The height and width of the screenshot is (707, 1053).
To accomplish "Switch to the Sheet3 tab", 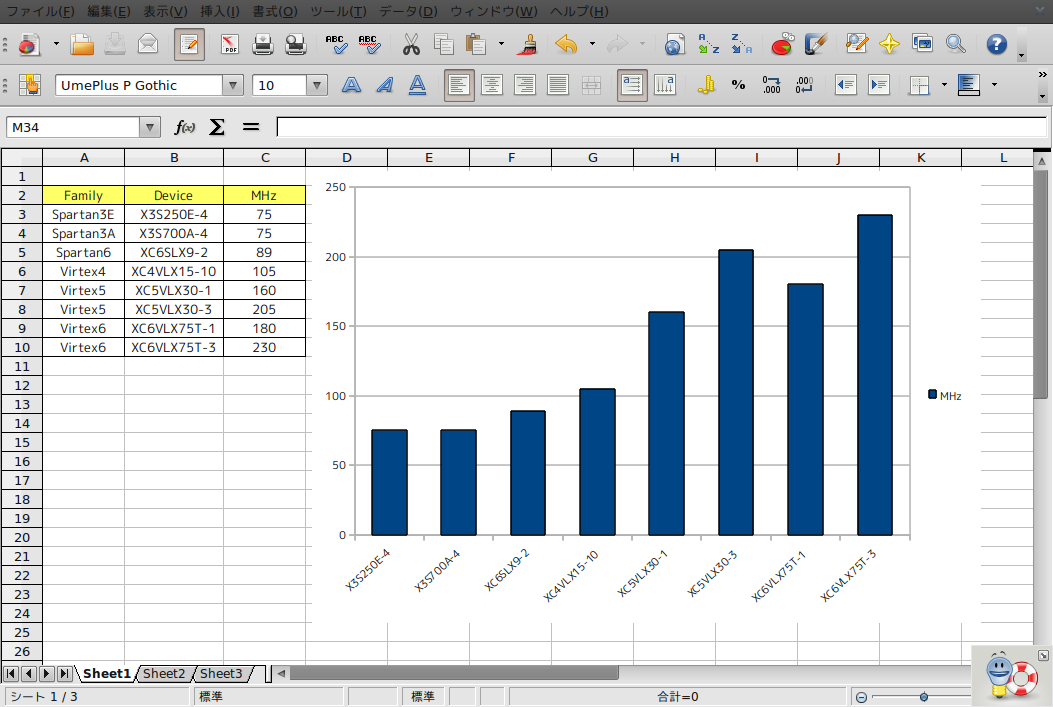I will click(221, 673).
